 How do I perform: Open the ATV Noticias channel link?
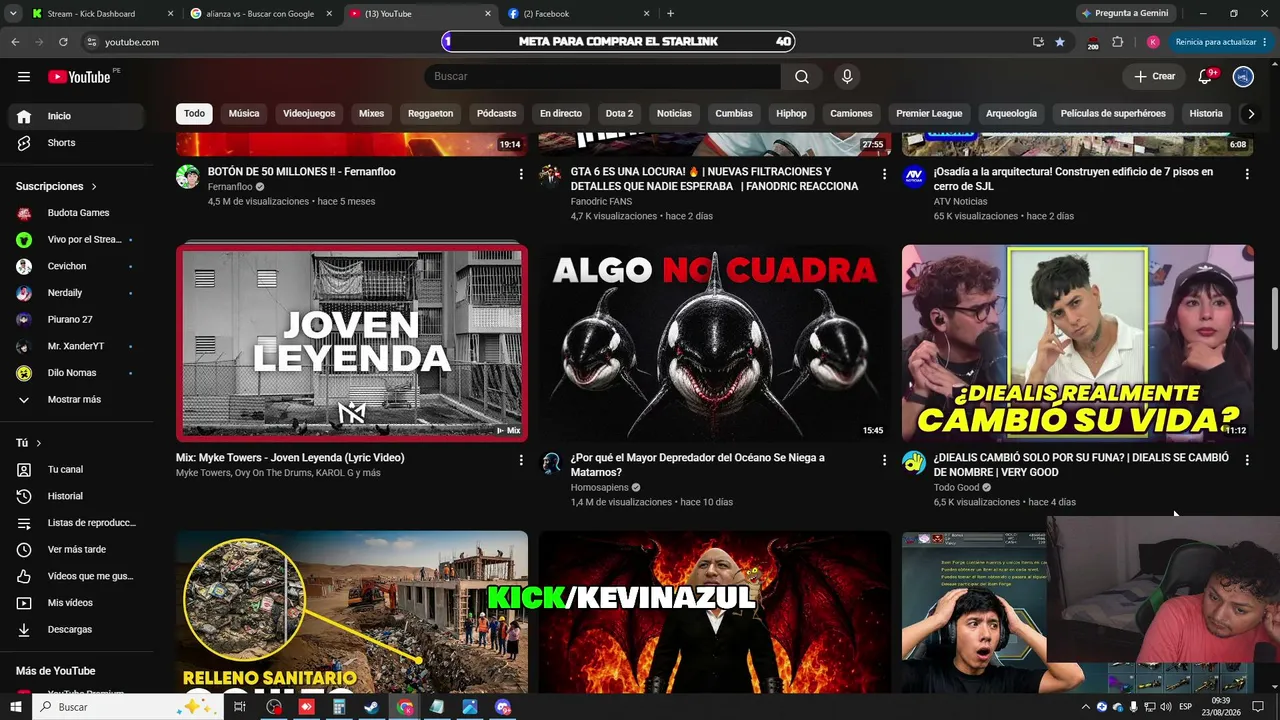960,202
